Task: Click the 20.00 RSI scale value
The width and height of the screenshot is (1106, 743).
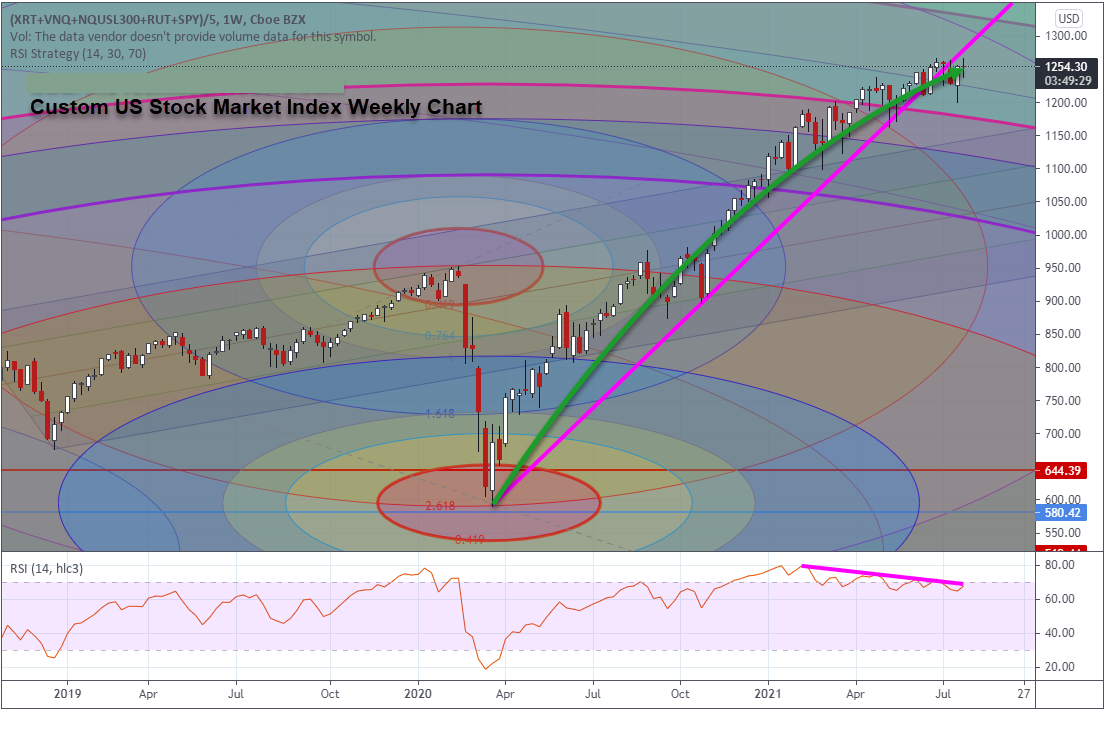Action: point(1059,666)
